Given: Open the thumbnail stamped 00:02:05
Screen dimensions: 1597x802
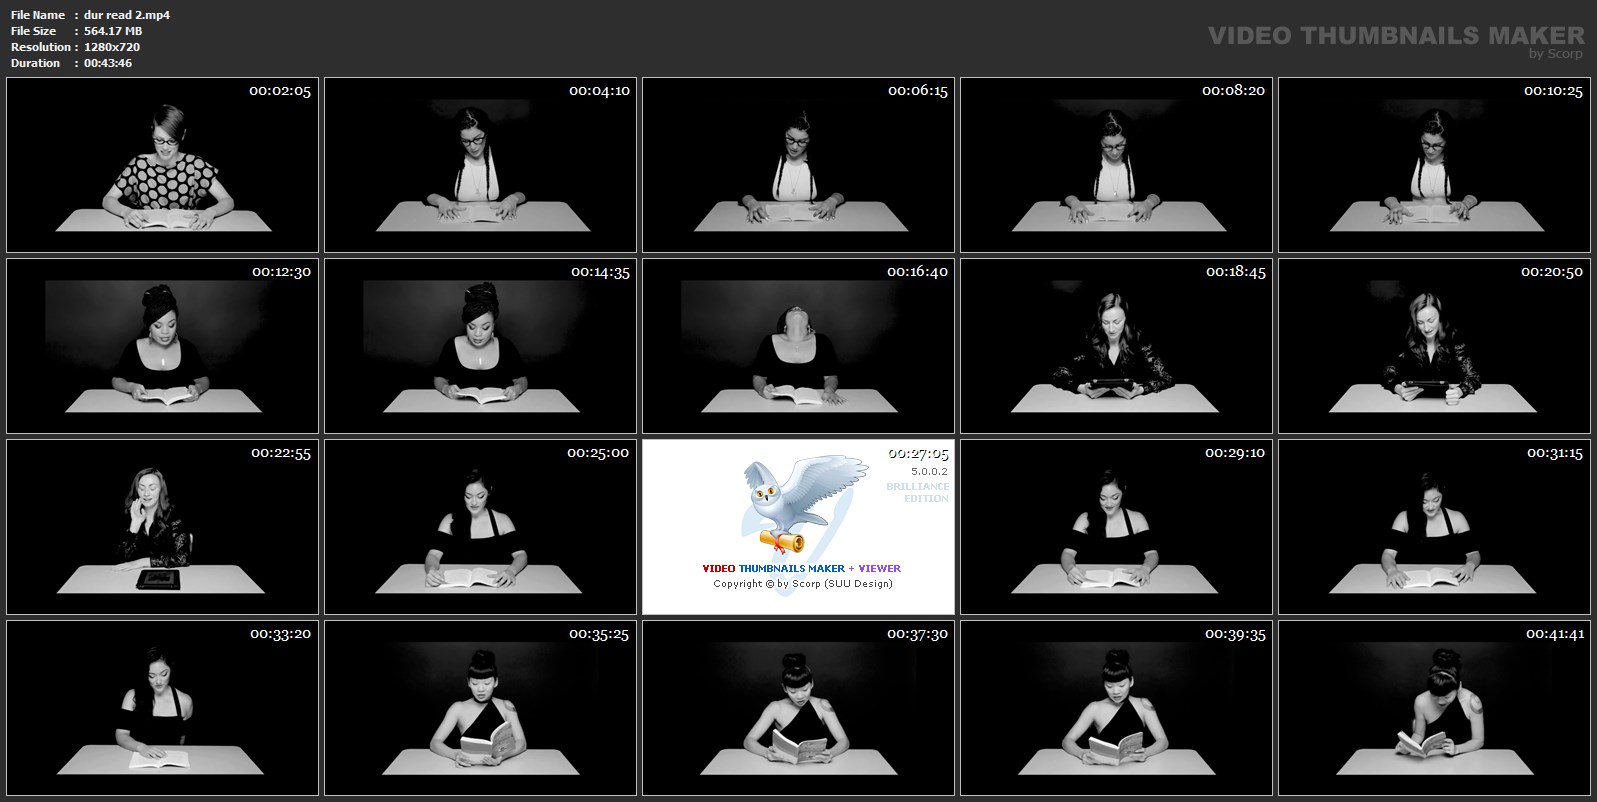Looking at the screenshot, I should (x=162, y=165).
